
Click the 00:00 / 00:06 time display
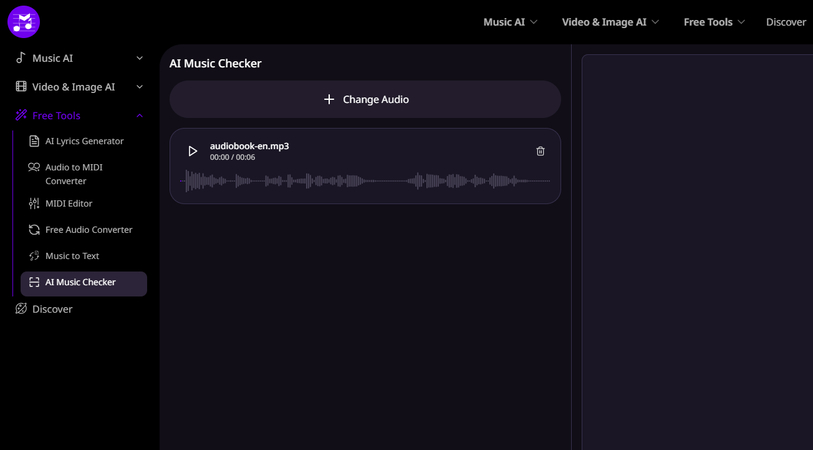[x=232, y=157]
